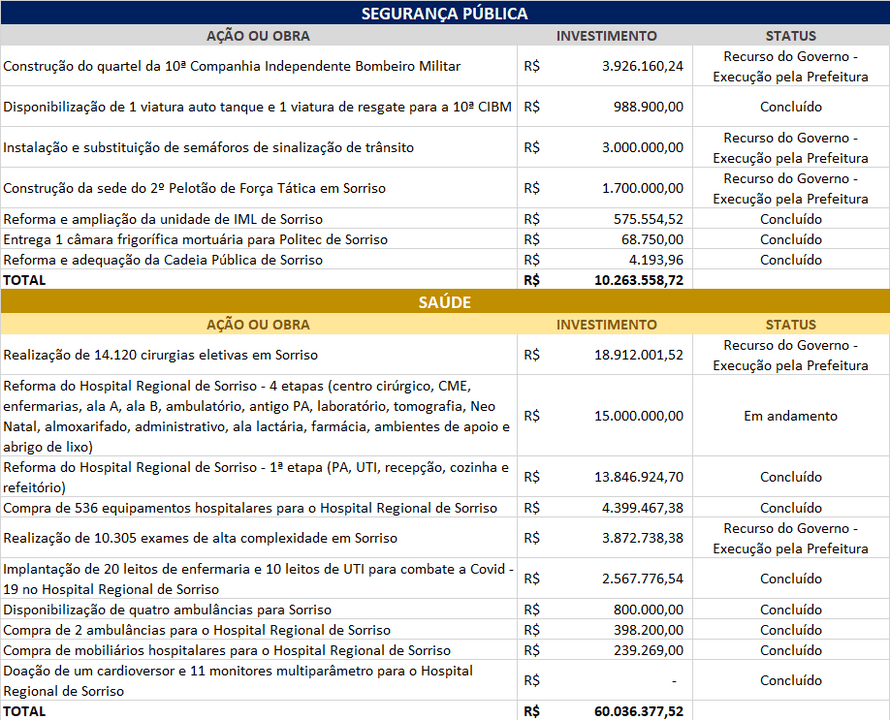Click the STATUS column header
This screenshot has height=720, width=890.
click(x=790, y=35)
